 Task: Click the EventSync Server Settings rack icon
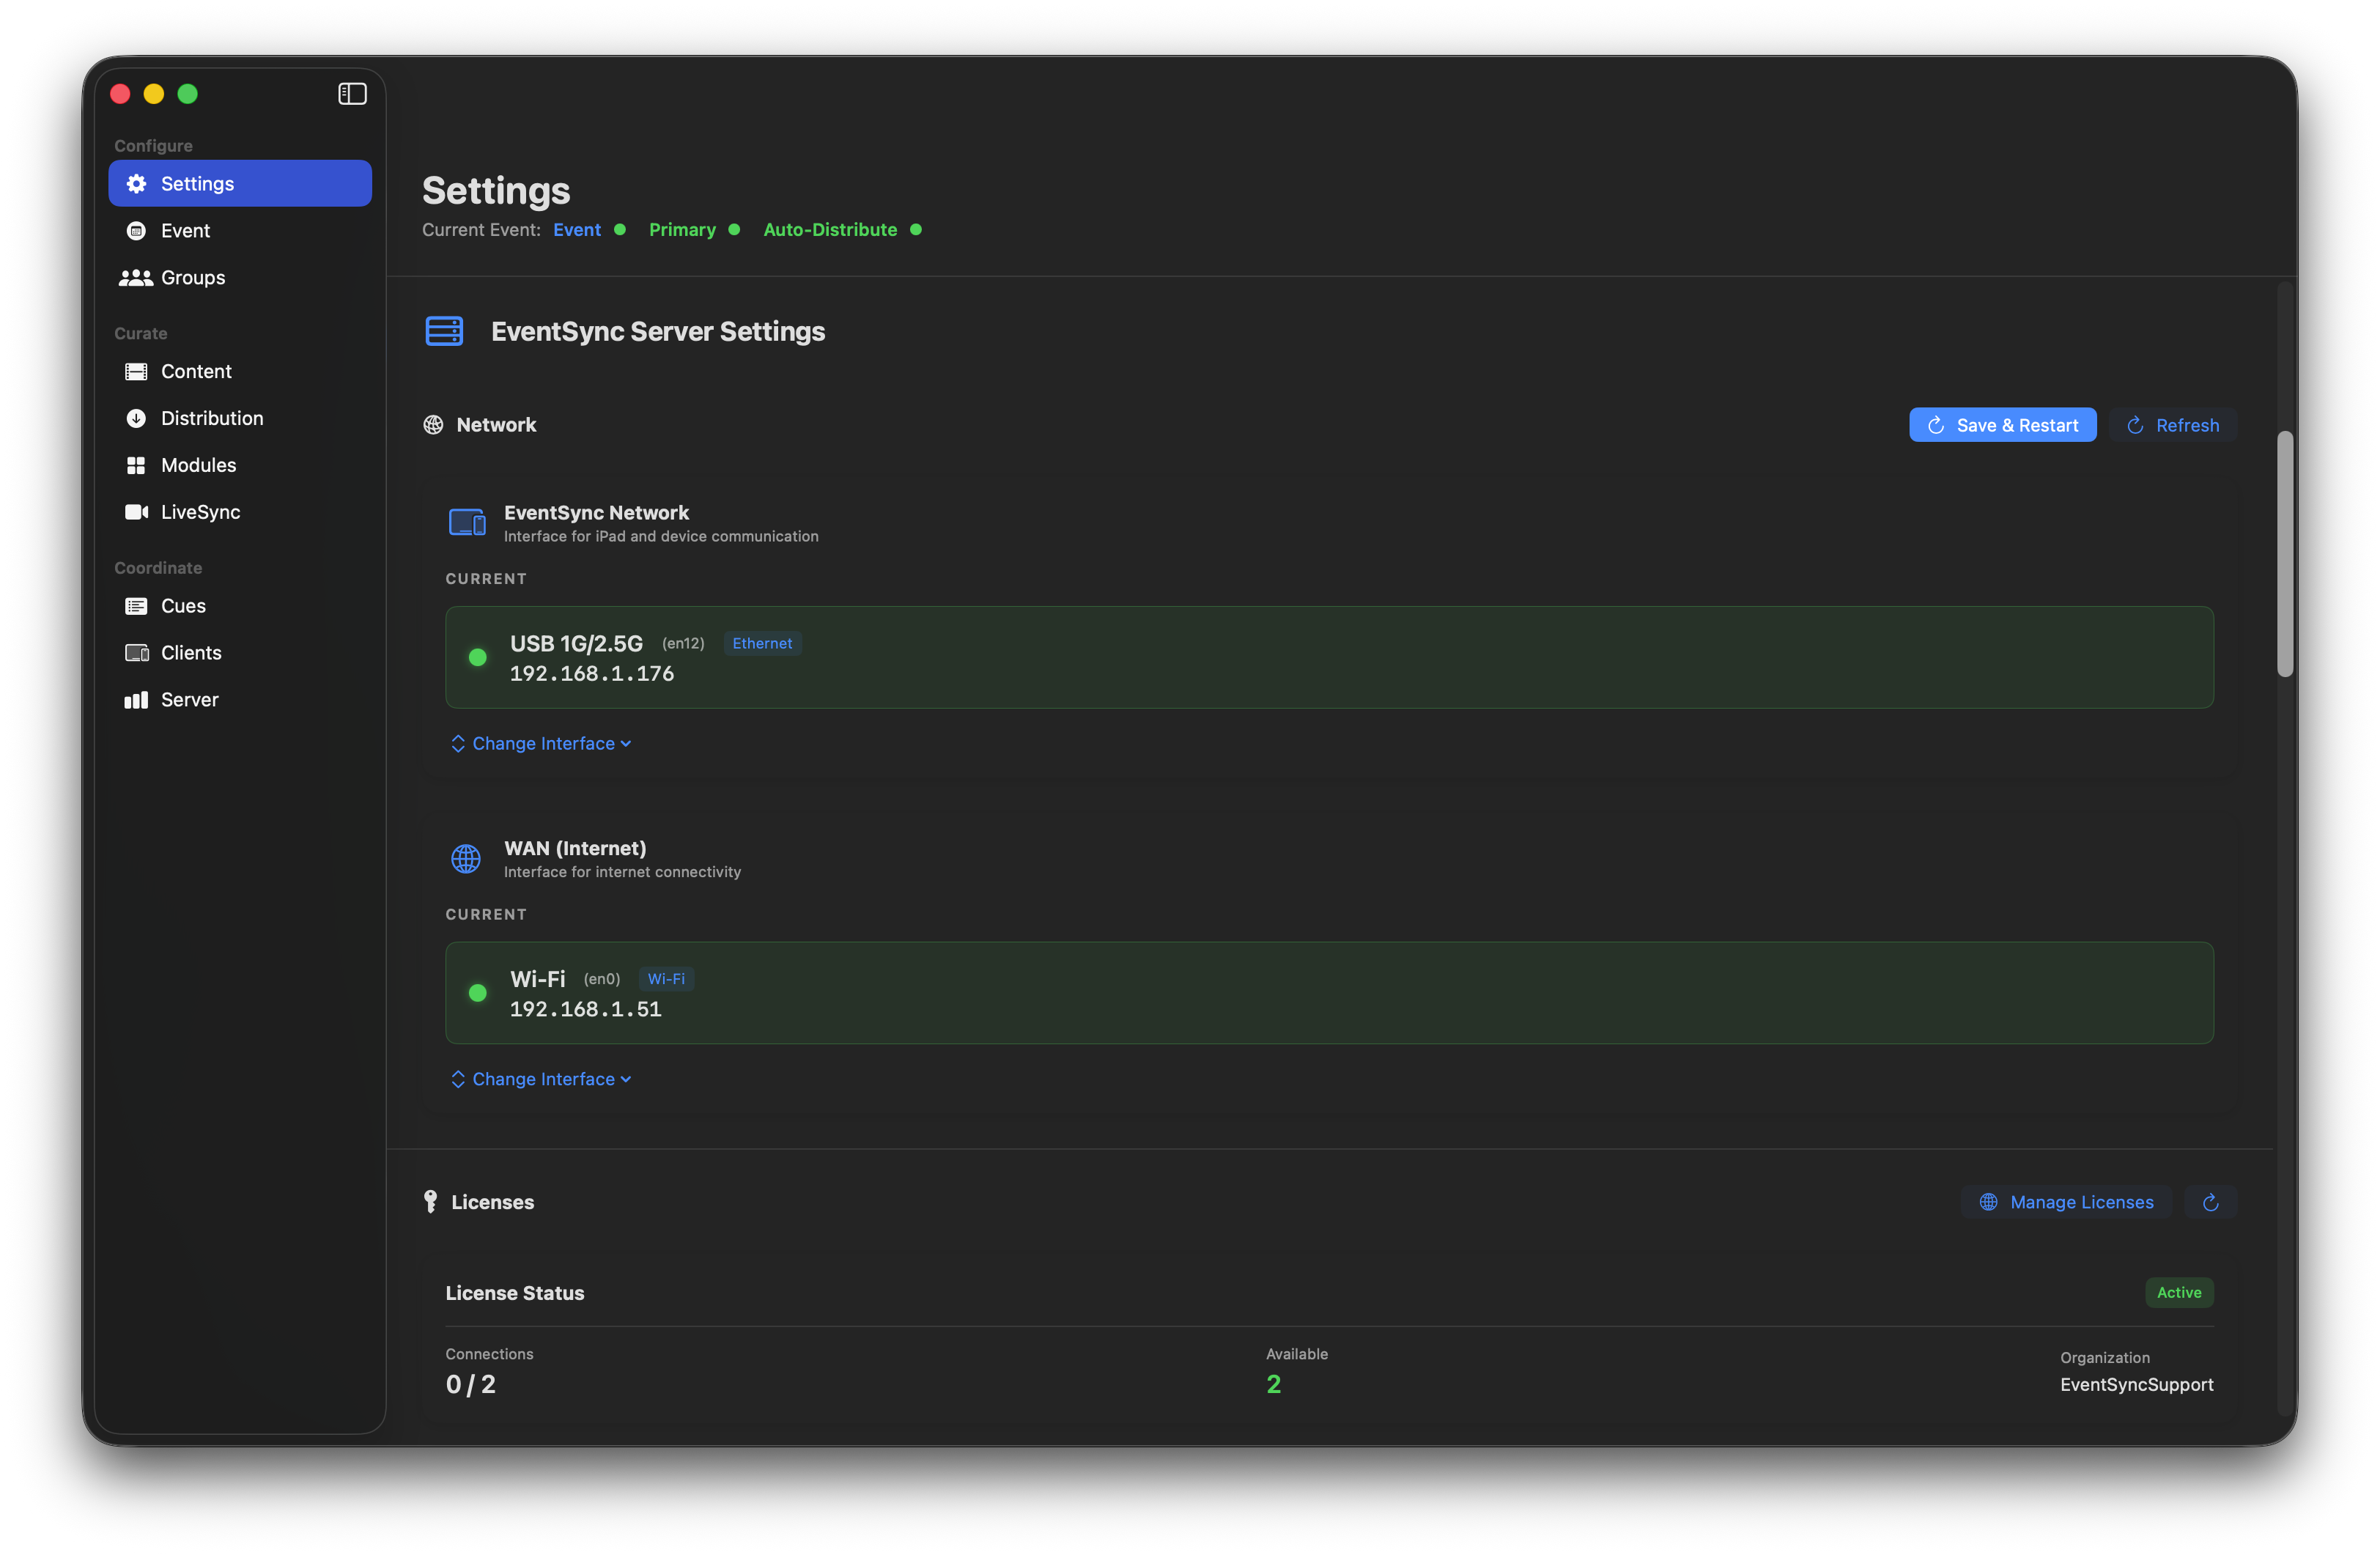click(444, 331)
